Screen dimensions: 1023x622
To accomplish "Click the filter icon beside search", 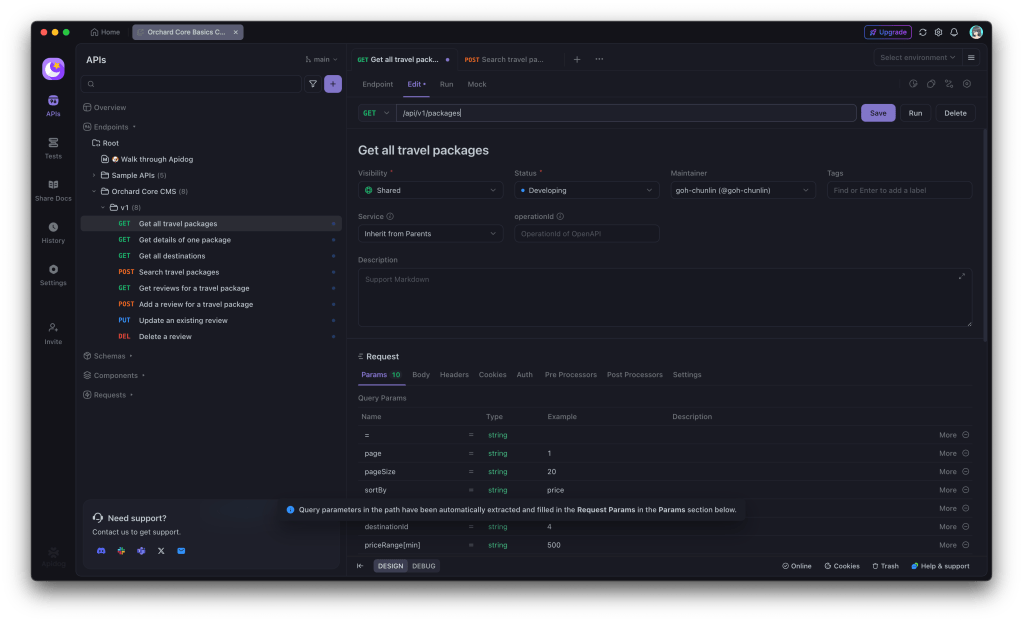I will tap(313, 84).
